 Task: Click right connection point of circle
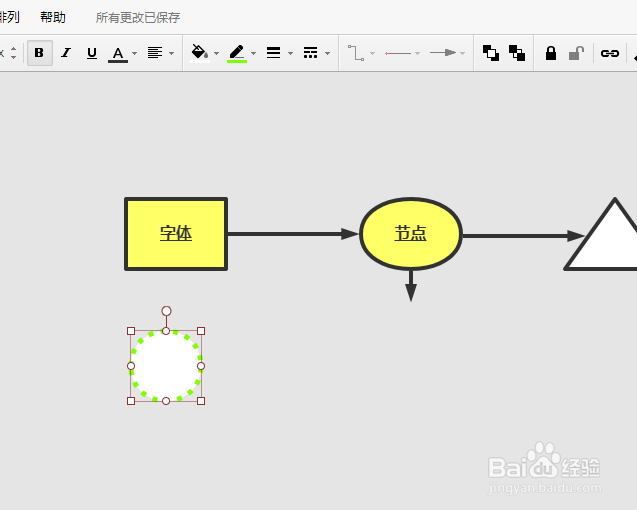pos(201,366)
